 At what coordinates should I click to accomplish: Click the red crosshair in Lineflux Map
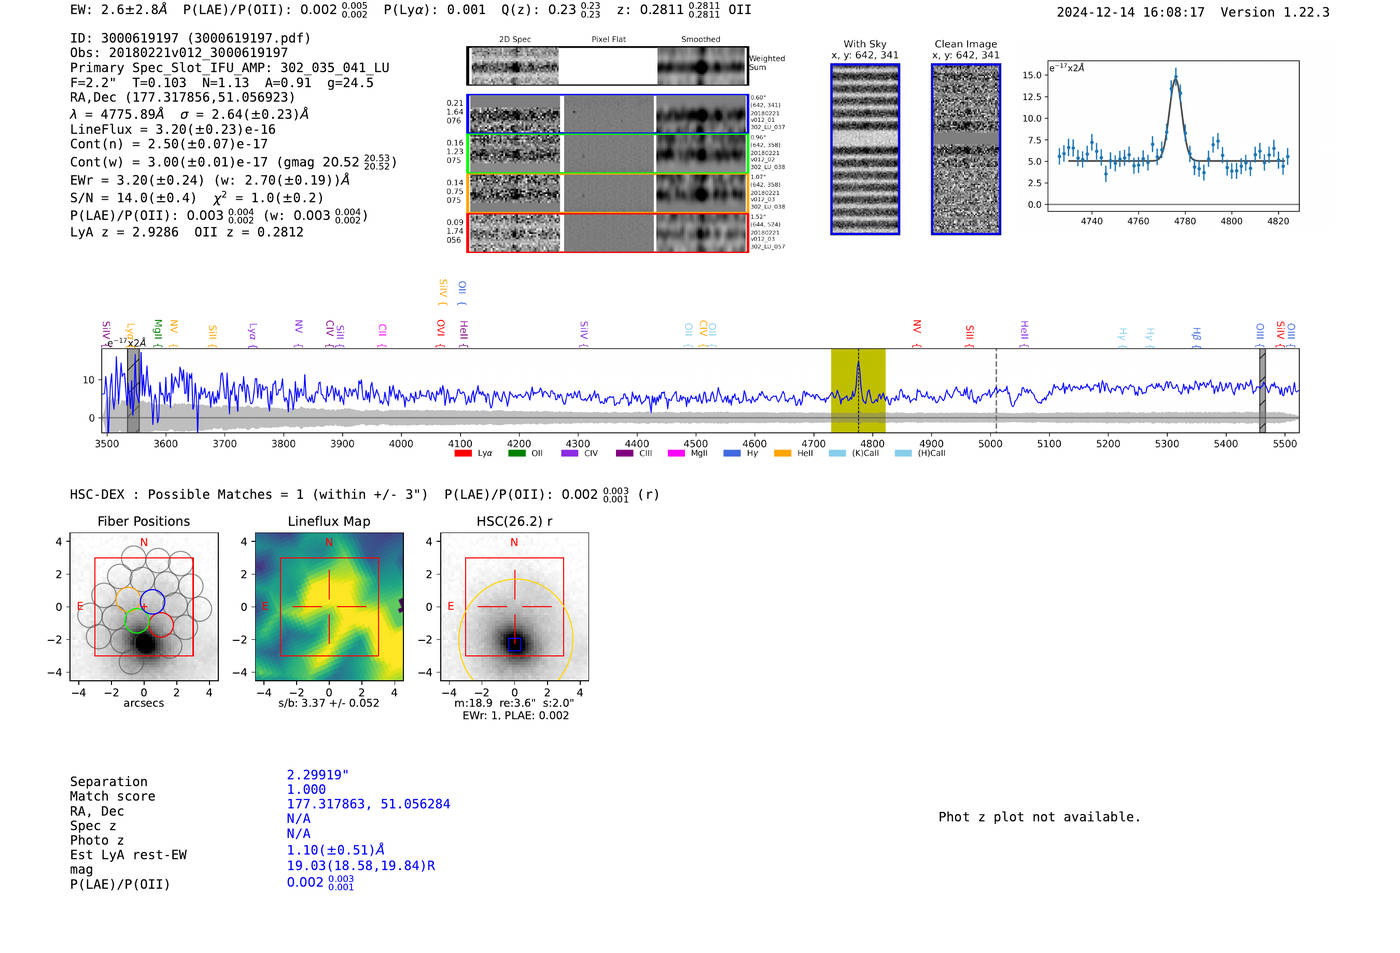coord(329,607)
